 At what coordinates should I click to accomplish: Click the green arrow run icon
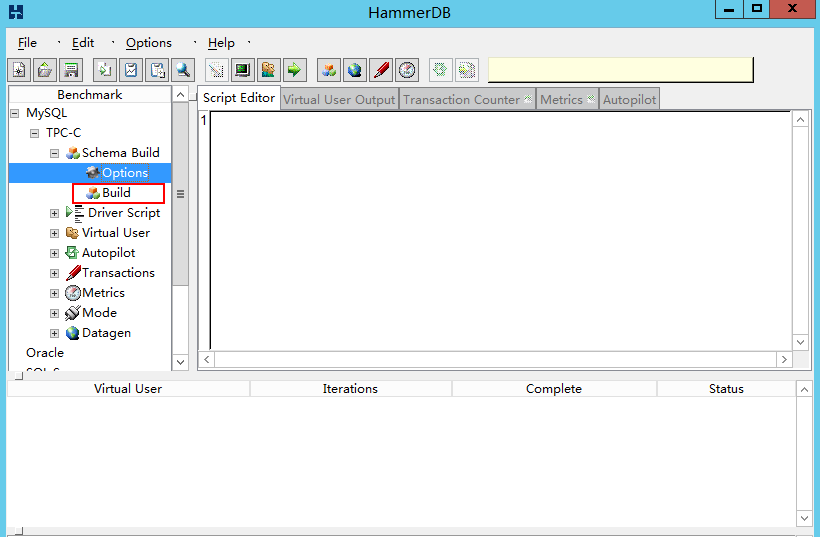coord(294,70)
